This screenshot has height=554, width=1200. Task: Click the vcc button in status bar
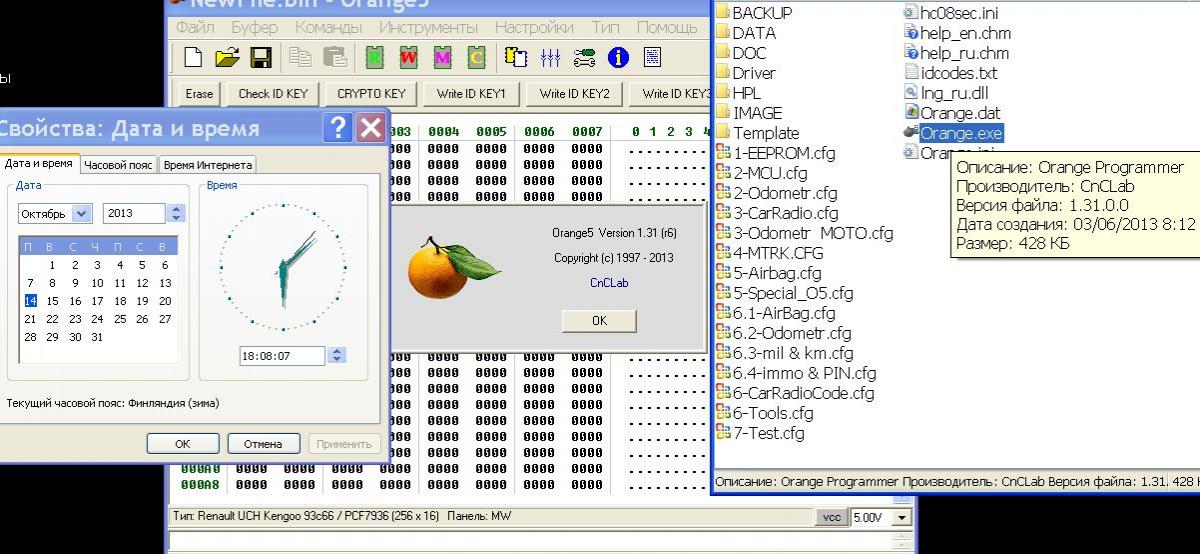click(x=830, y=517)
